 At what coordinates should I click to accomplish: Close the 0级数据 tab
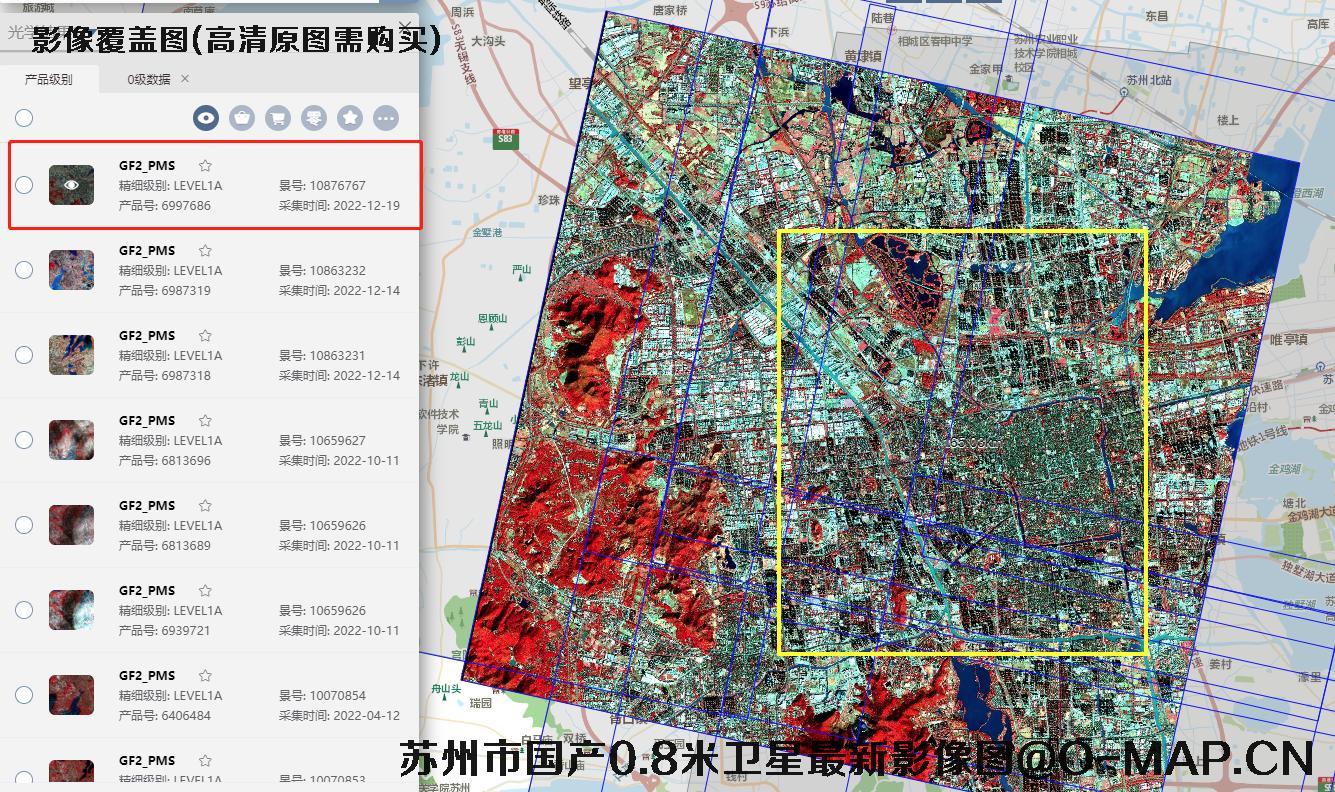185,79
